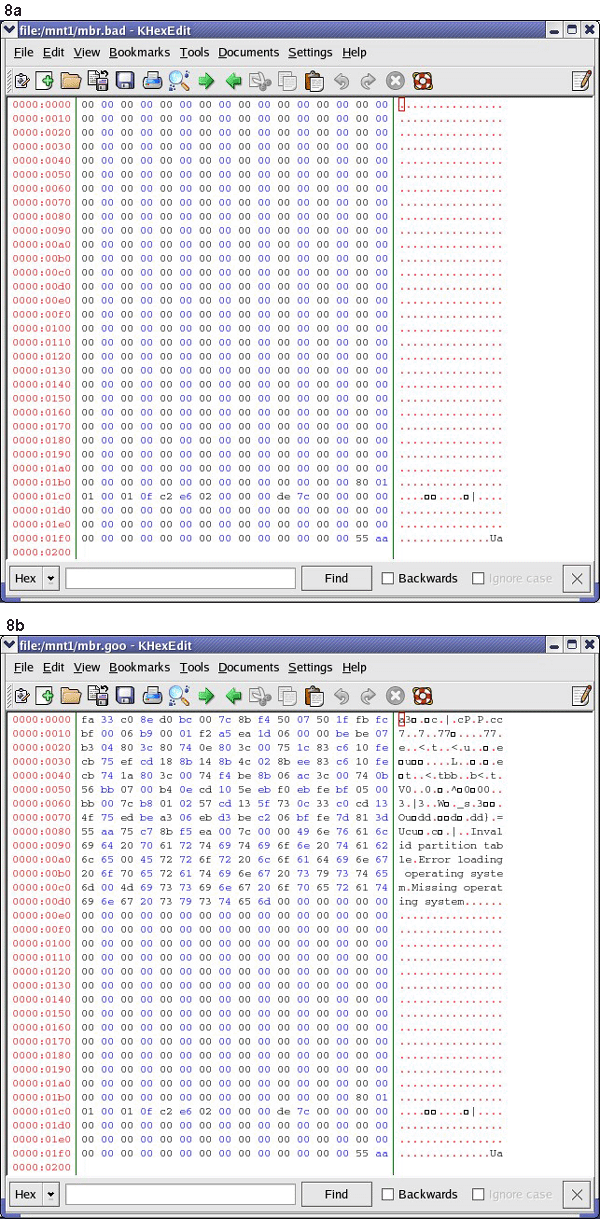Click the New document icon in mbr.goo toolbar
This screenshot has height=1219, width=600.
(x=46, y=696)
